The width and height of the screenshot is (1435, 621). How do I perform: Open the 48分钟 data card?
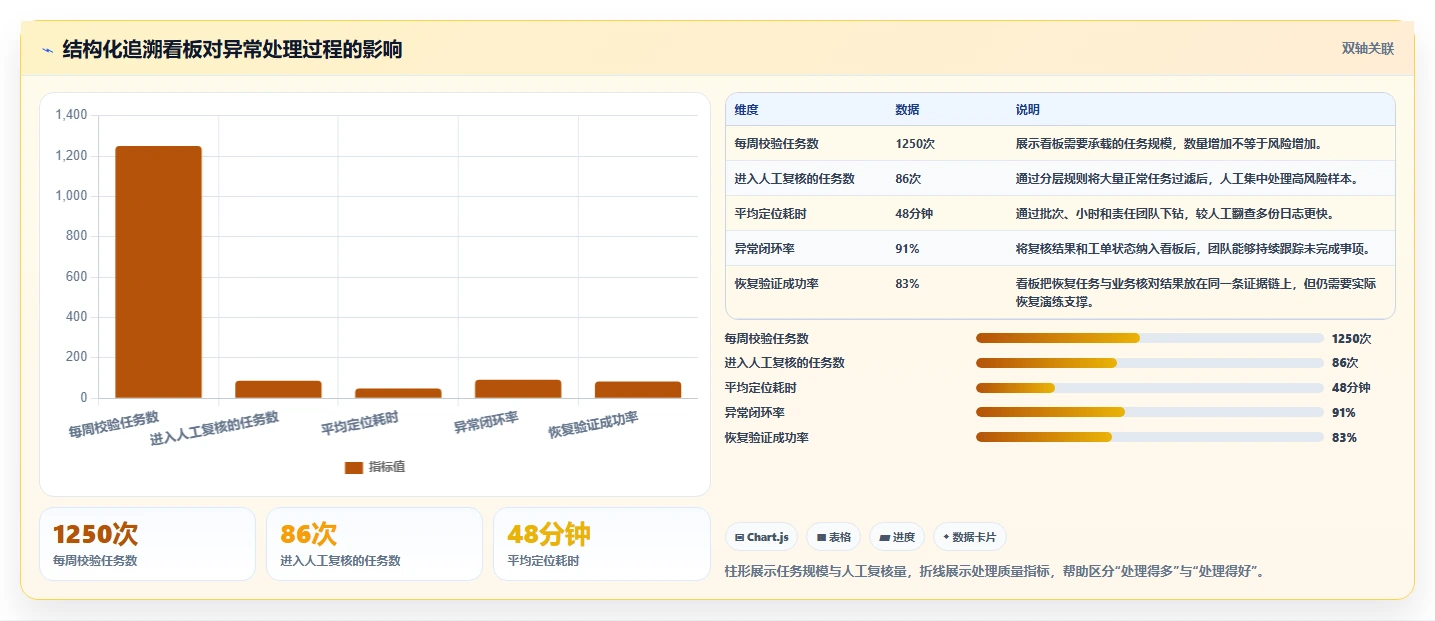[x=601, y=544]
